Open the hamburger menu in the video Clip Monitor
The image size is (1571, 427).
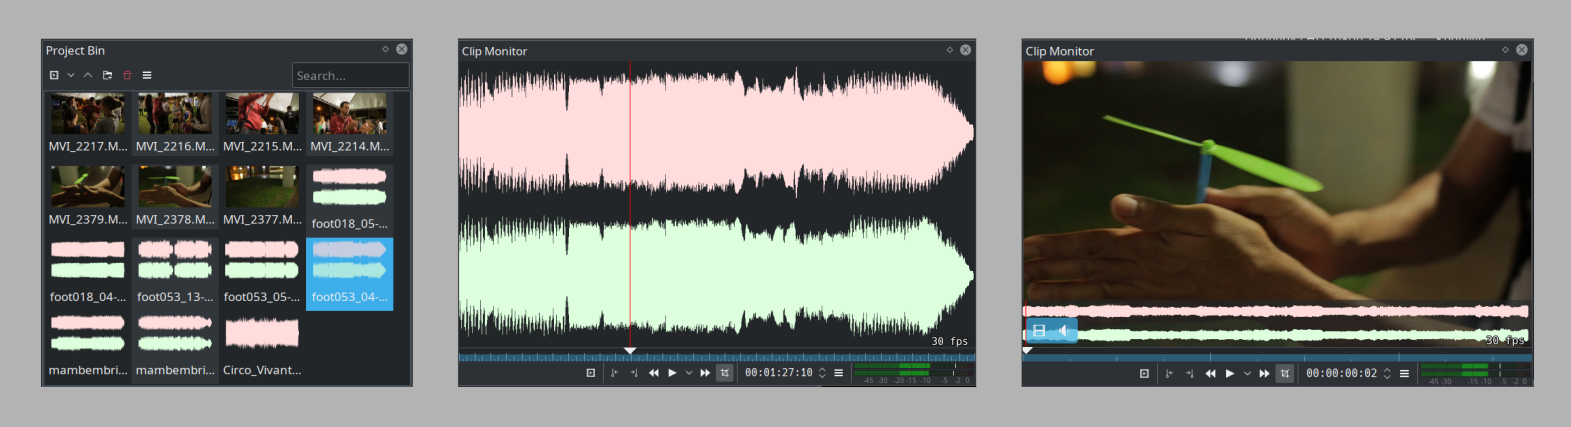point(1404,373)
